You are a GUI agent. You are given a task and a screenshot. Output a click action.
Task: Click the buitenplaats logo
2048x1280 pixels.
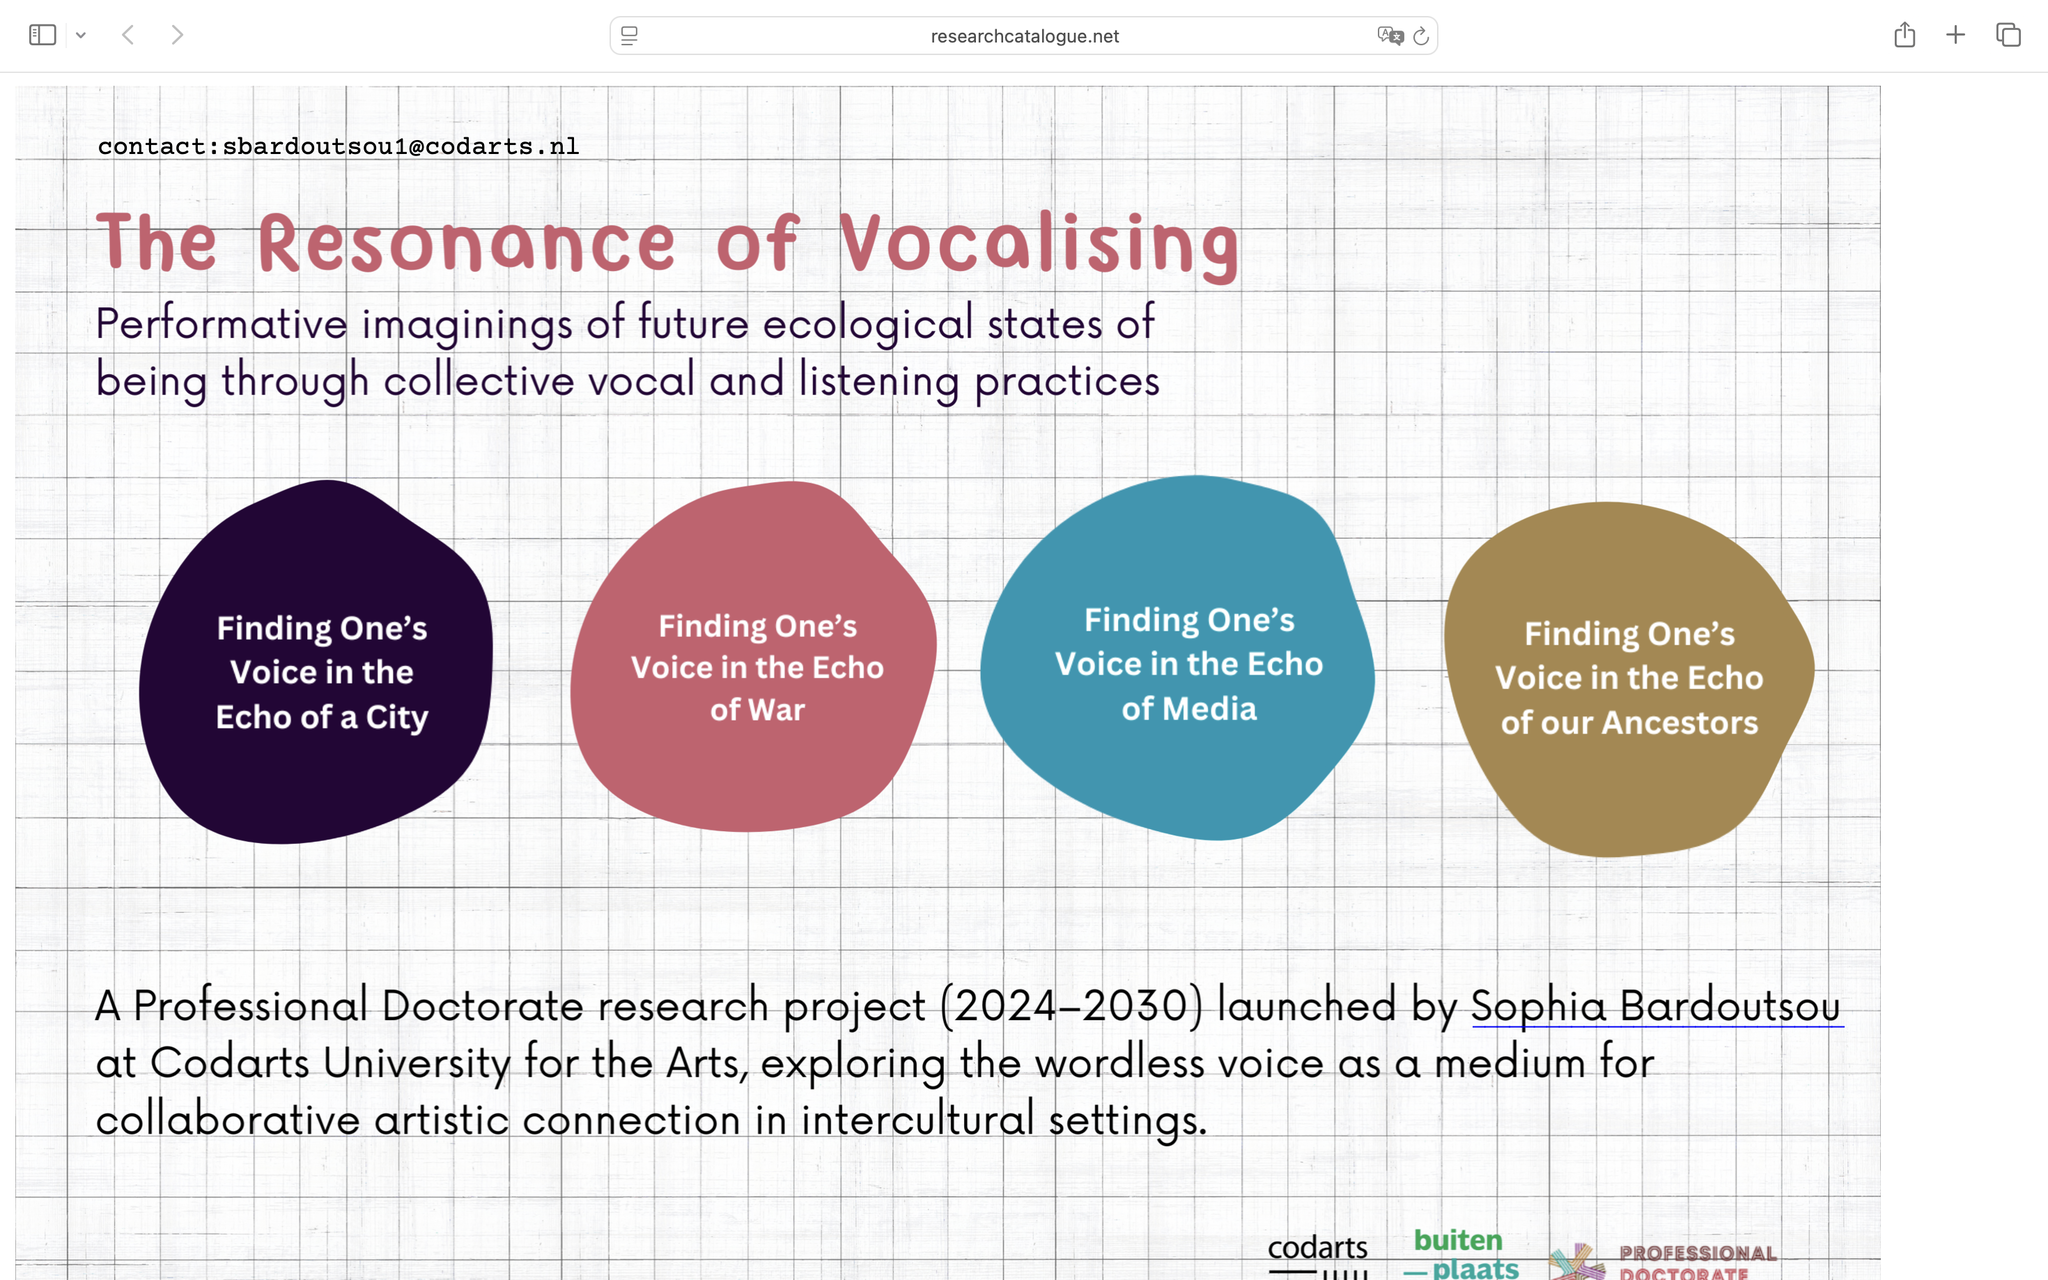1460,1255
